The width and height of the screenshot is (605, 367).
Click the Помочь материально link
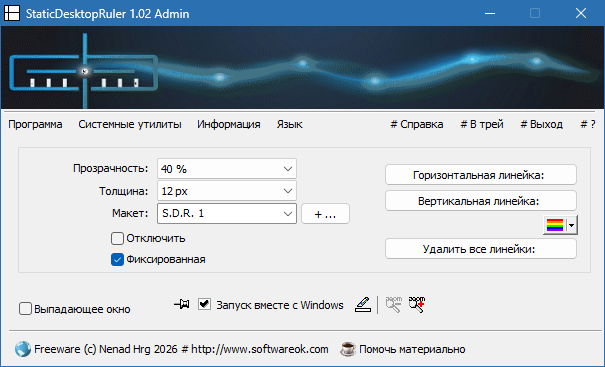click(412, 349)
